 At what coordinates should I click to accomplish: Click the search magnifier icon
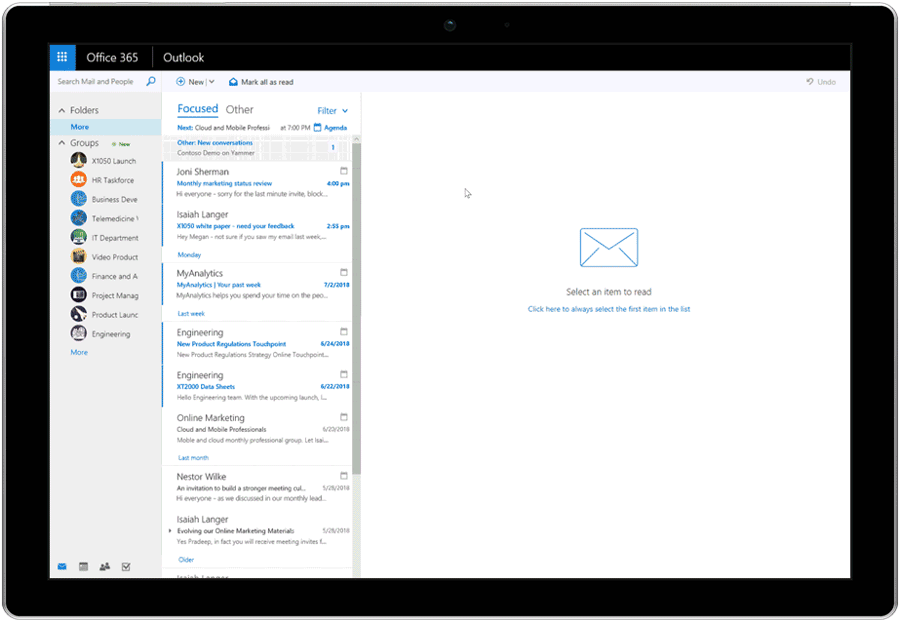(x=150, y=81)
